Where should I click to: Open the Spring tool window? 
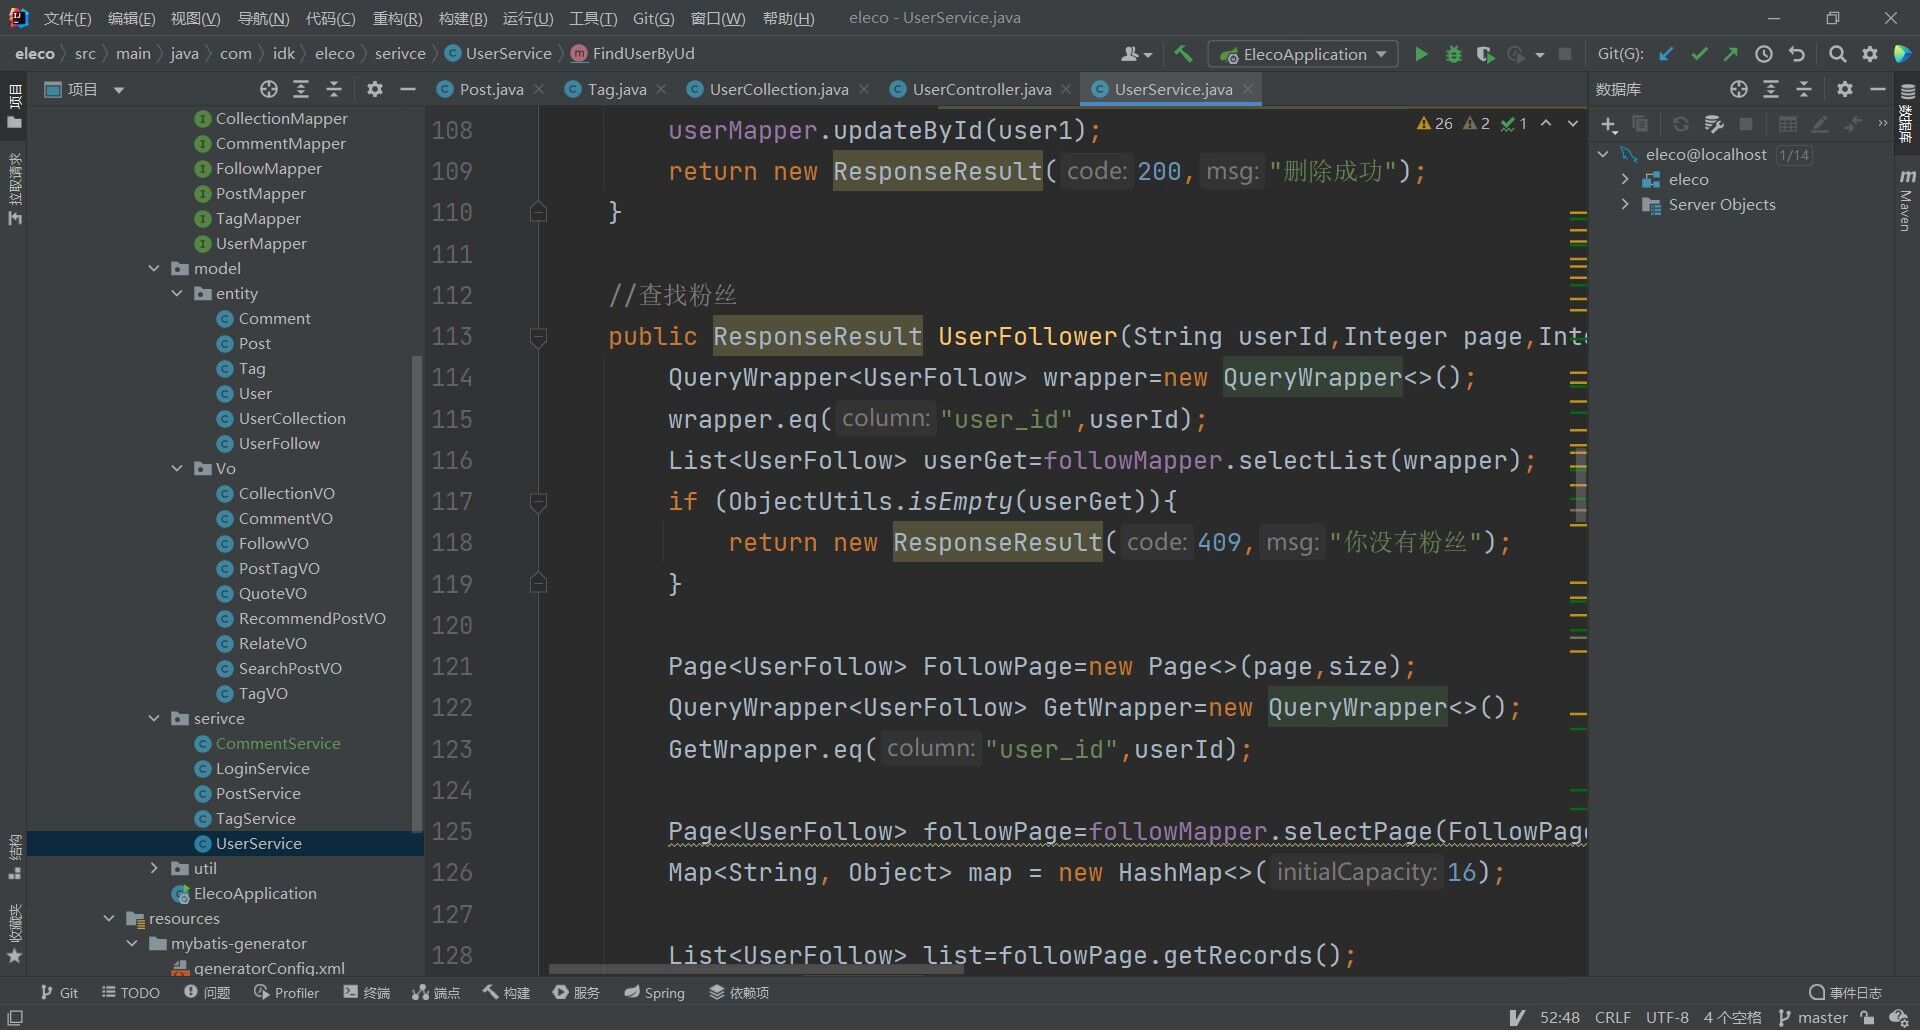point(655,992)
